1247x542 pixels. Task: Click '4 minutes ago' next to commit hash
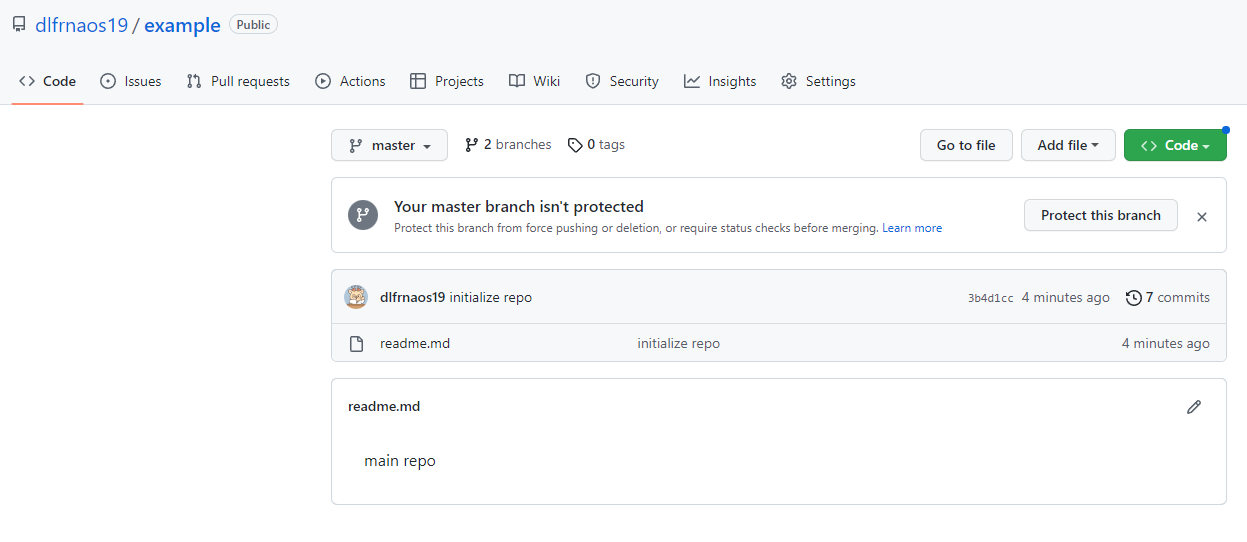click(x=1066, y=297)
